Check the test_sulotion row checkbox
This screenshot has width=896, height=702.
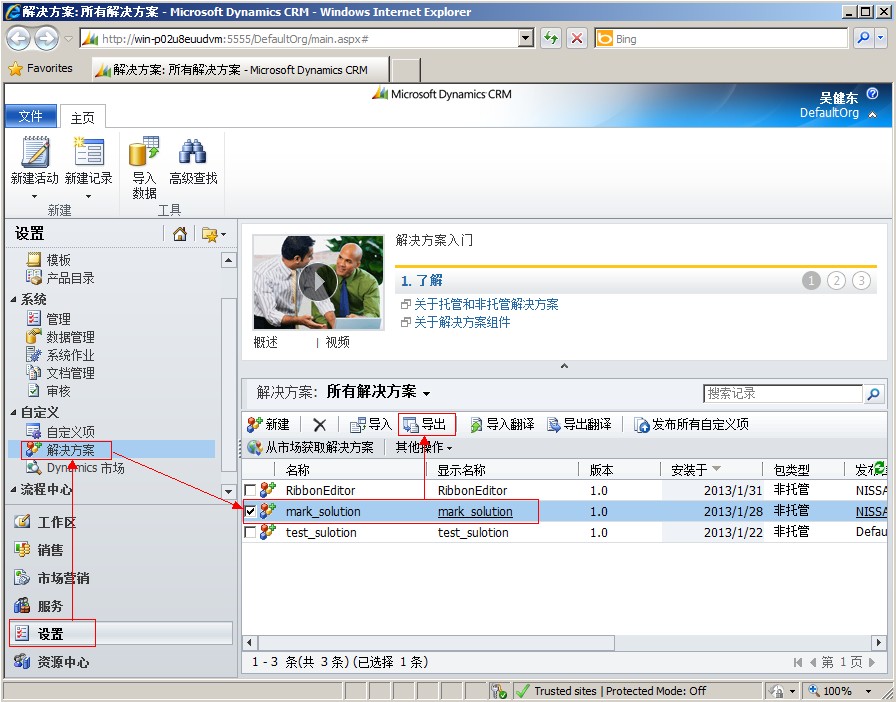pos(250,532)
